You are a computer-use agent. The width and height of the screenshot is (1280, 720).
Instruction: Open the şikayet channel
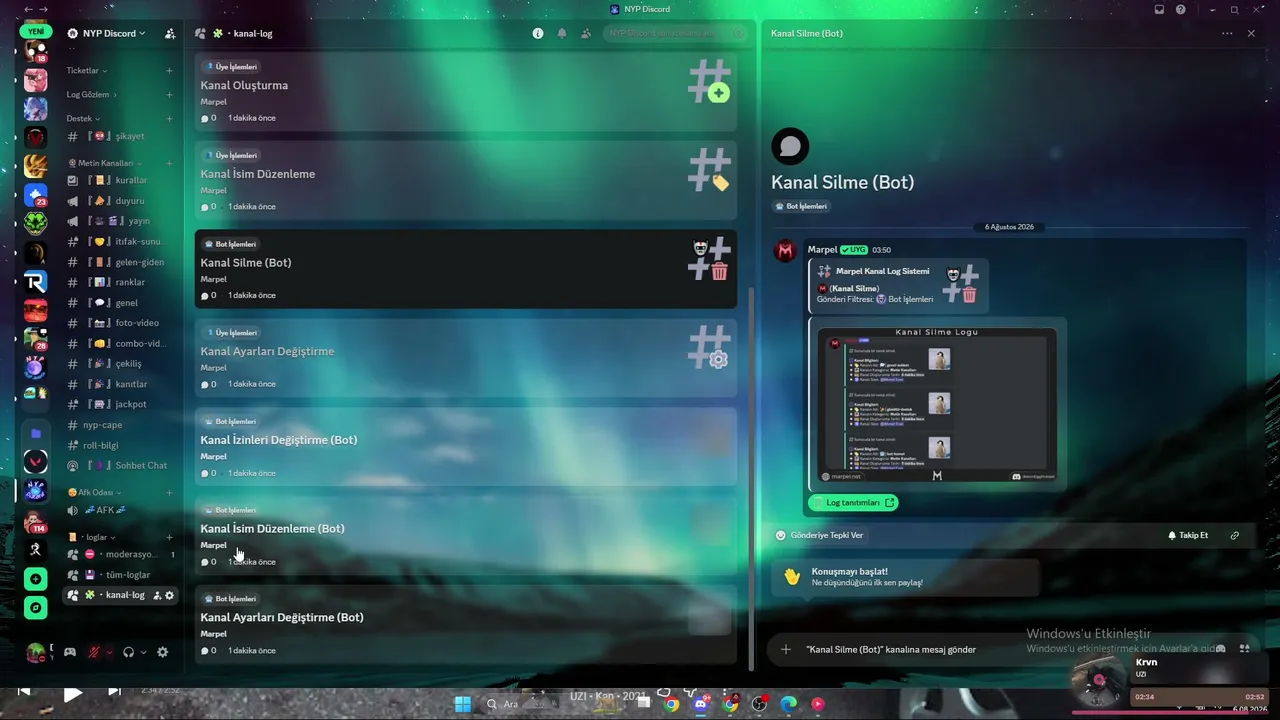120,136
